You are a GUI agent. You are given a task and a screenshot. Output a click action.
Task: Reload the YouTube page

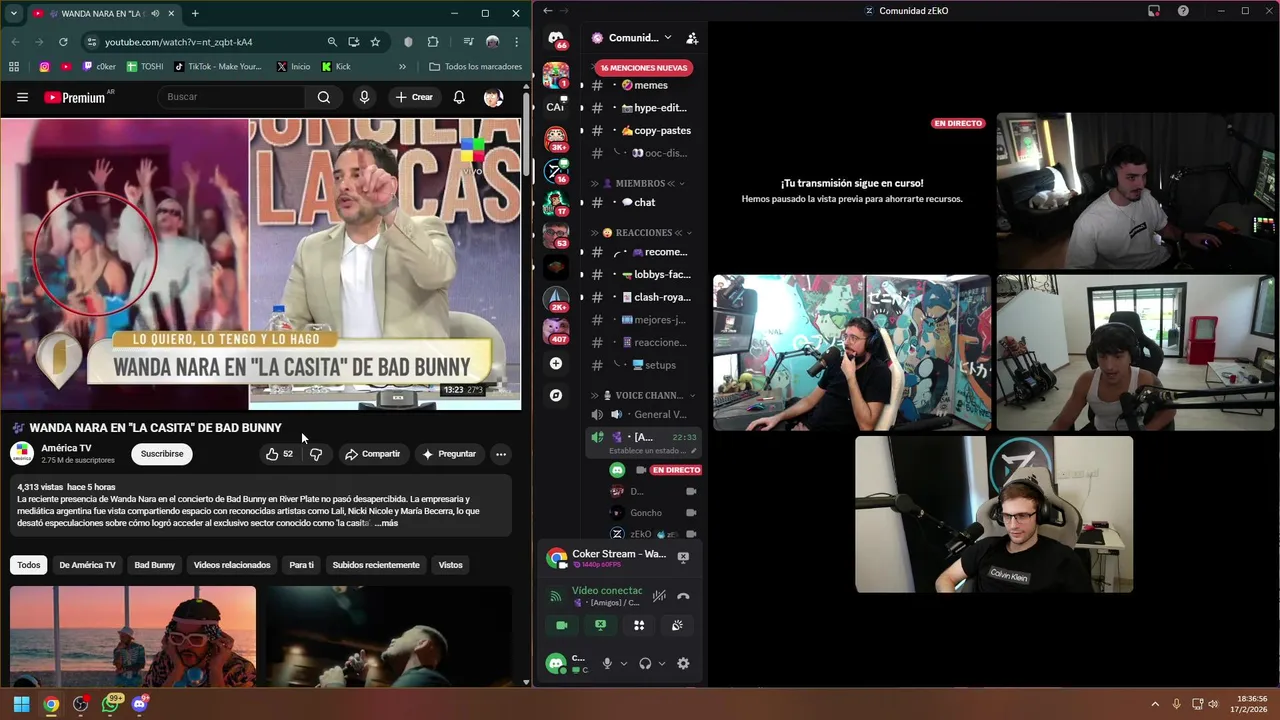pos(63,42)
